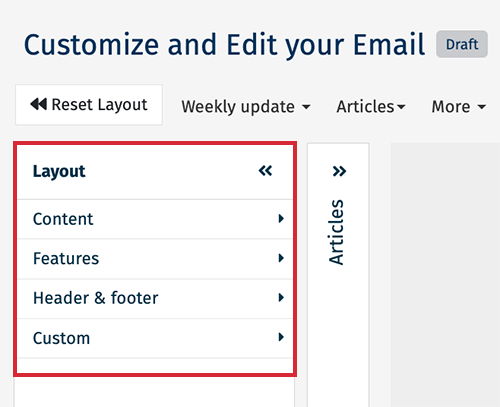Open the Weekly update dropdown
500x407 pixels.
pyautogui.click(x=246, y=107)
